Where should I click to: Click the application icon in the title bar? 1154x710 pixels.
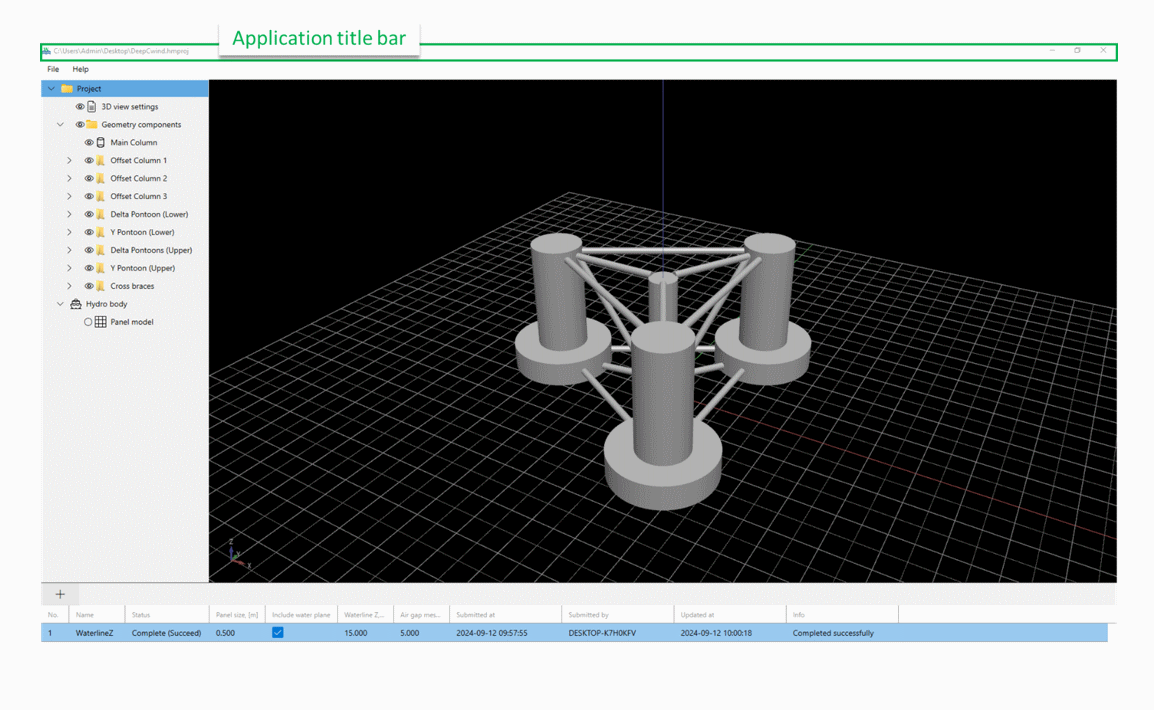[46, 51]
